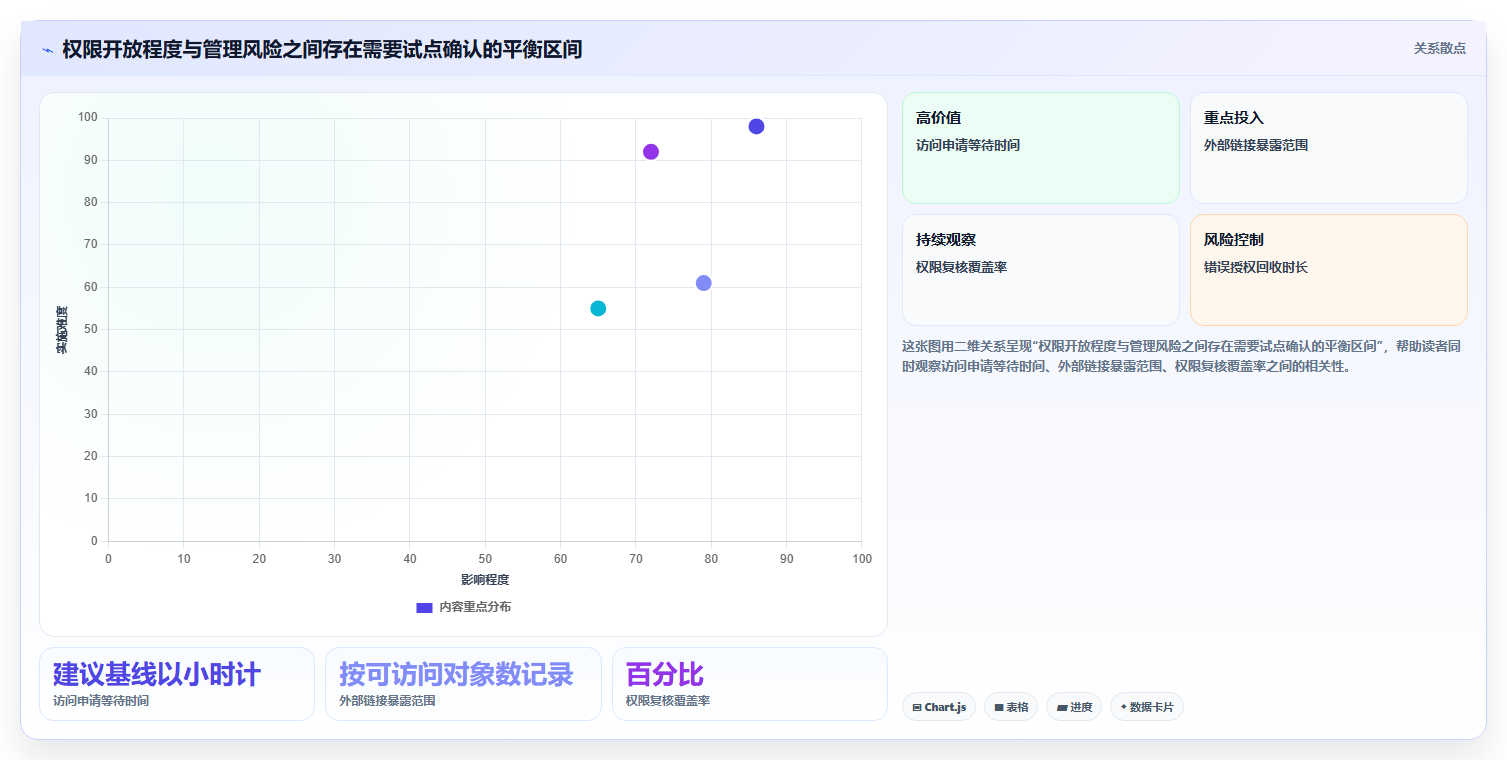The image size is (1507, 760).
Task: Click 外部链接暴露范围 under 按可访问对象数记录
Action: 387,701
